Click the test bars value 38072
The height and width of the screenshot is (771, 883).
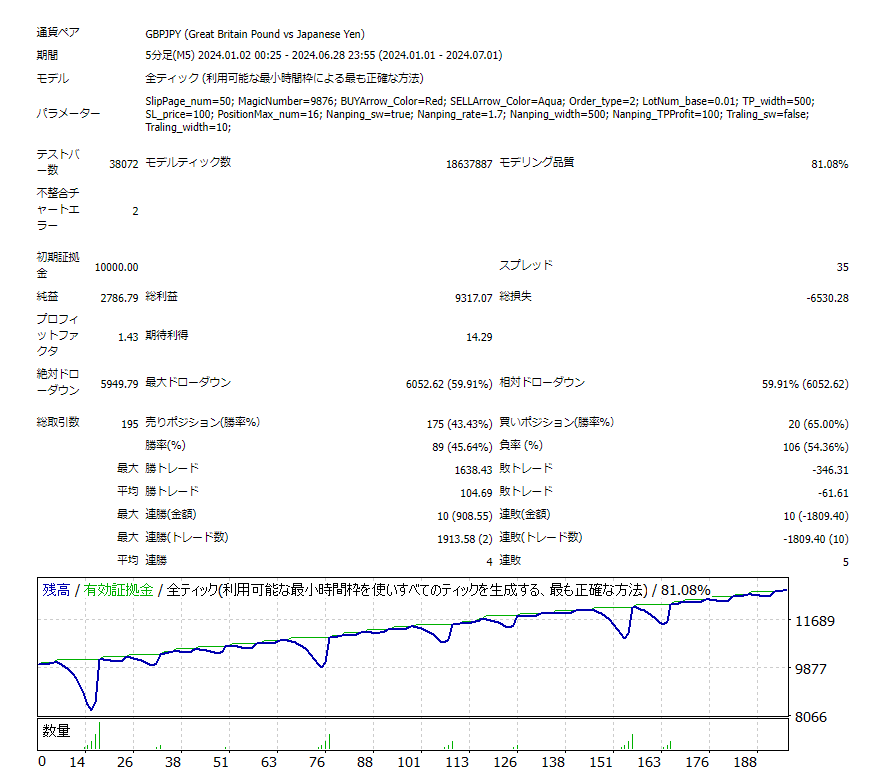123,164
